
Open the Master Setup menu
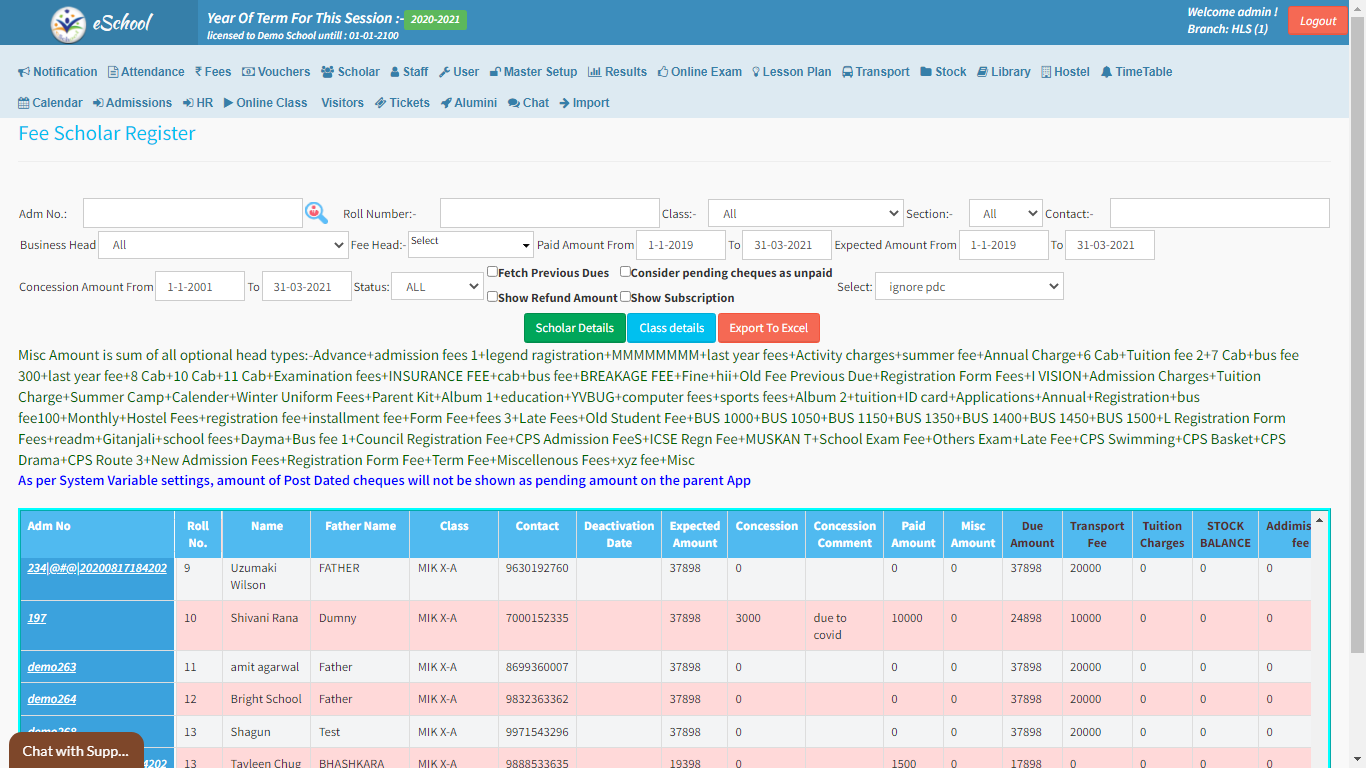[x=533, y=72]
